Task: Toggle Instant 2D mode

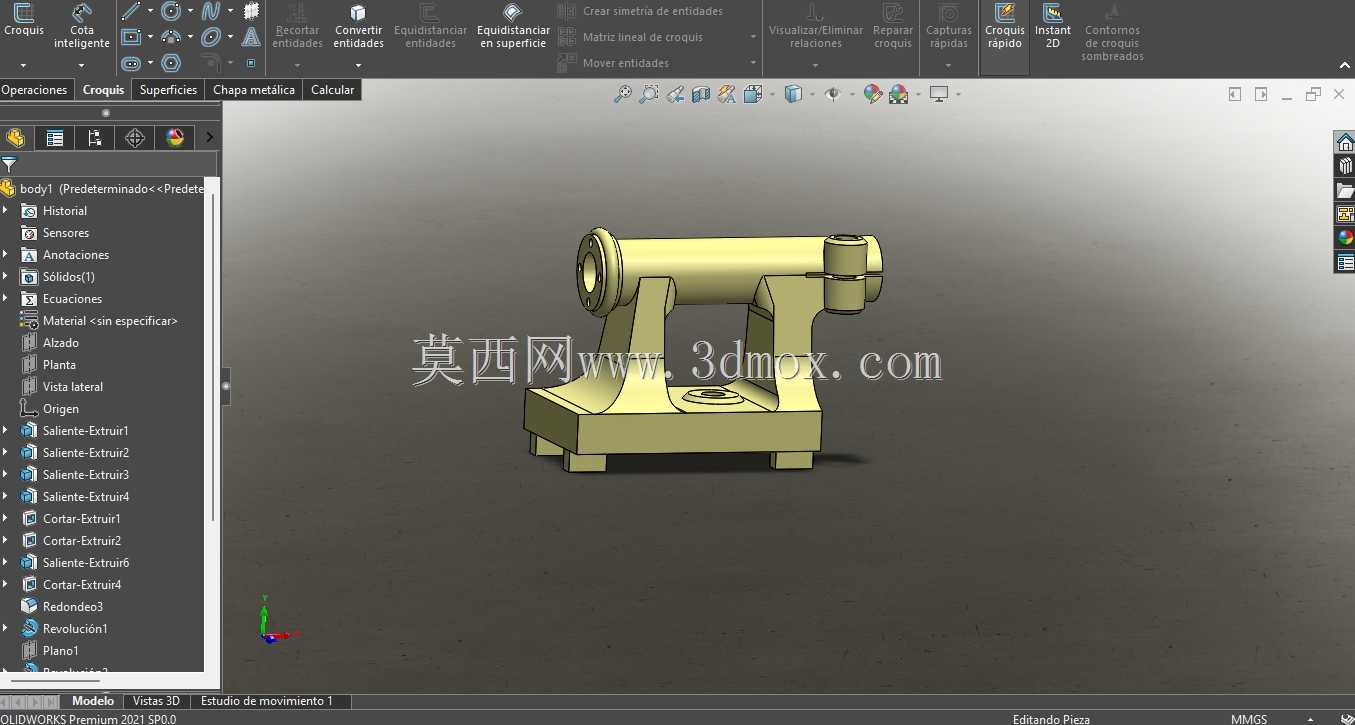Action: [x=1053, y=27]
